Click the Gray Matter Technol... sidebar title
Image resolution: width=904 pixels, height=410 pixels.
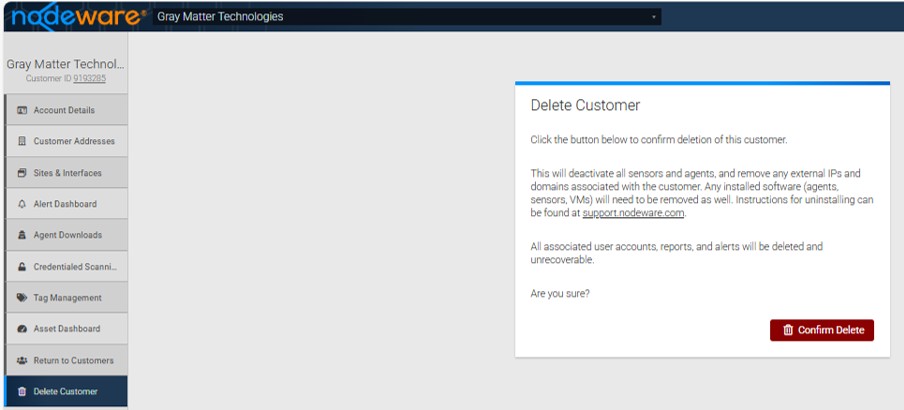point(65,64)
